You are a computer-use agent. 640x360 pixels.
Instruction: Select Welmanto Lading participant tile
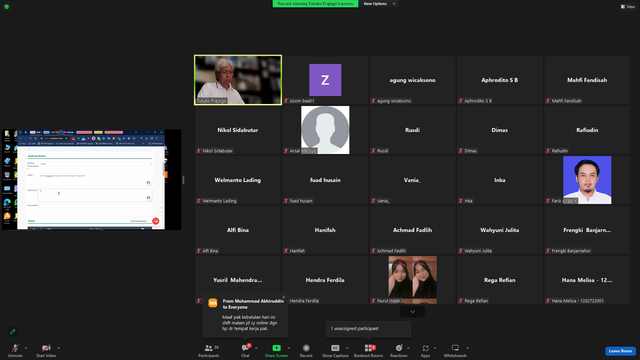(x=238, y=180)
